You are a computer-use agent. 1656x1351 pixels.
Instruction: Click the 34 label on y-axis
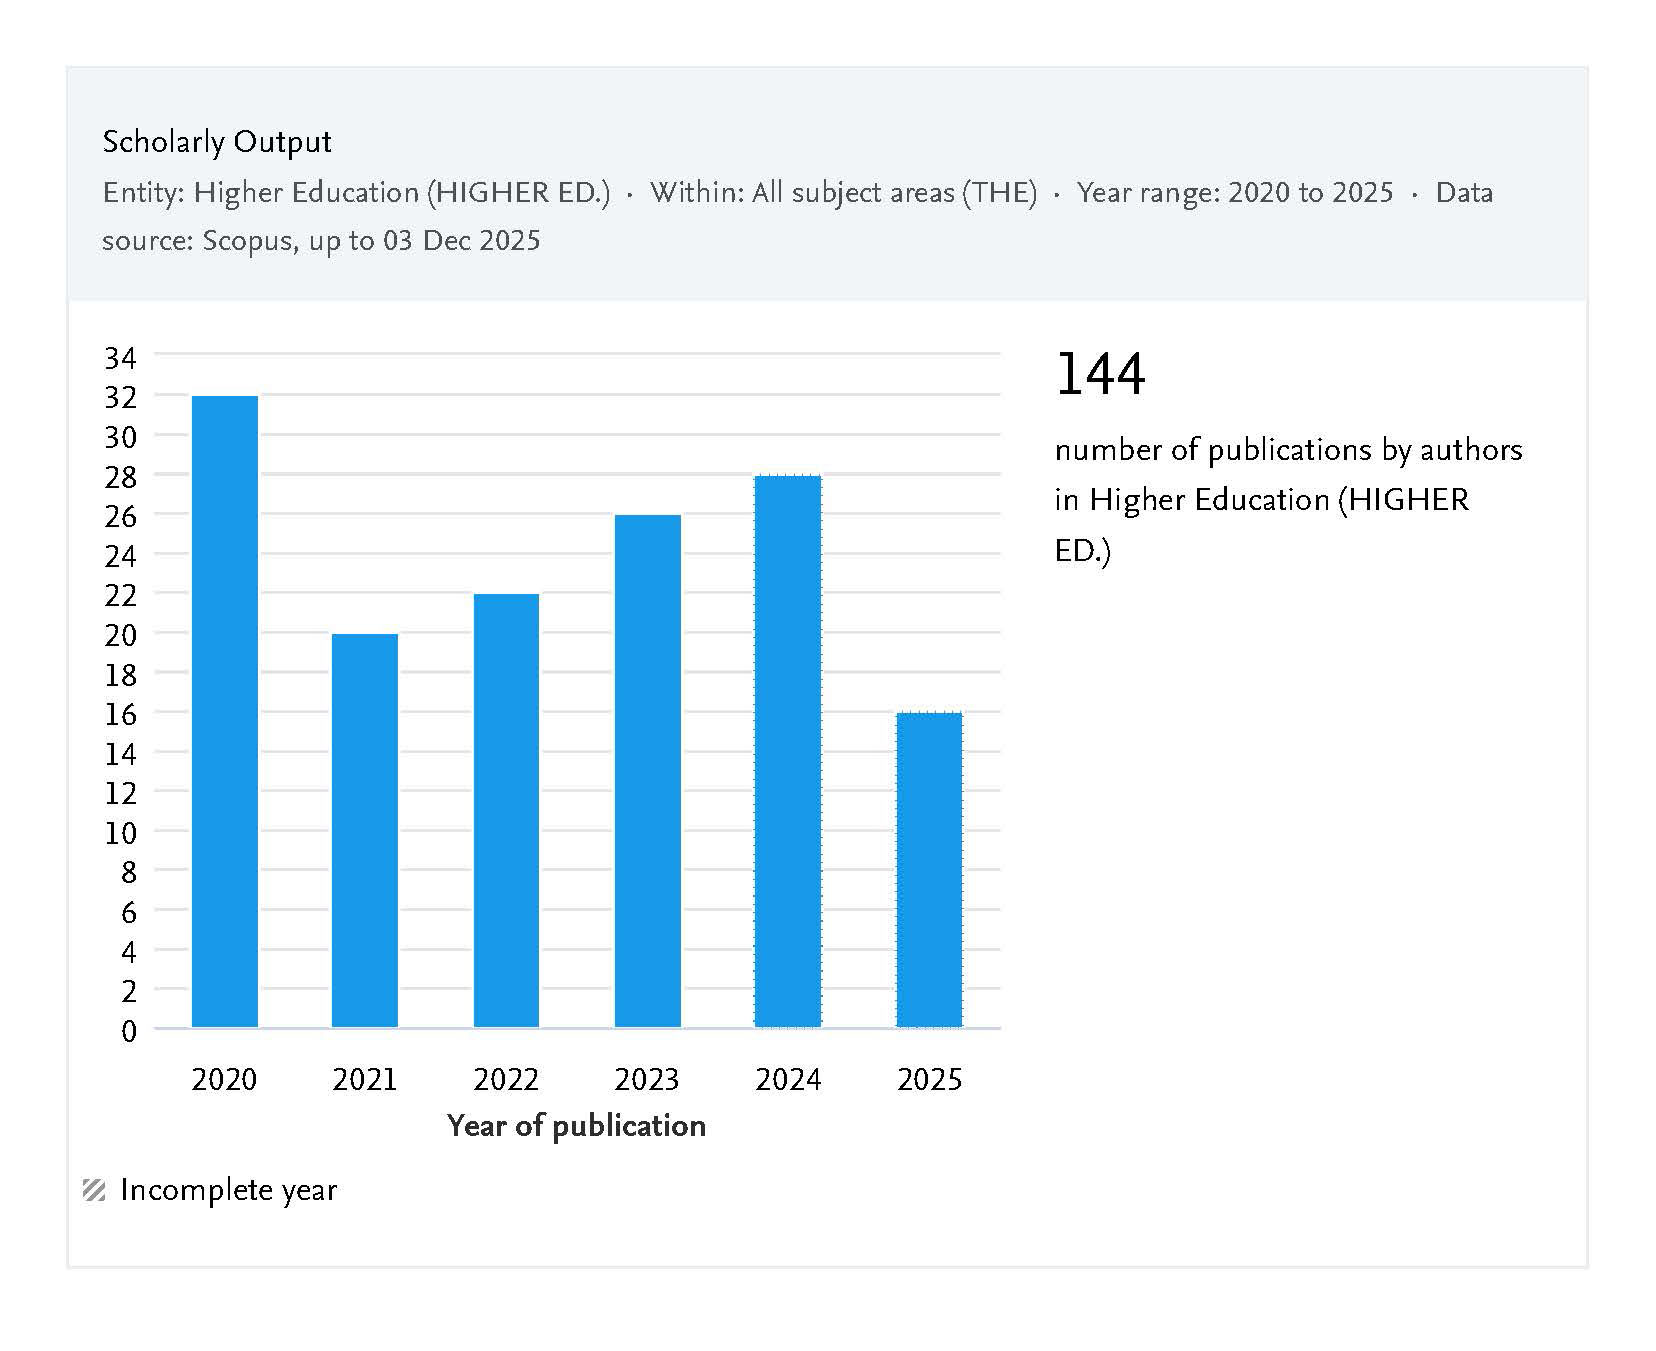(120, 357)
